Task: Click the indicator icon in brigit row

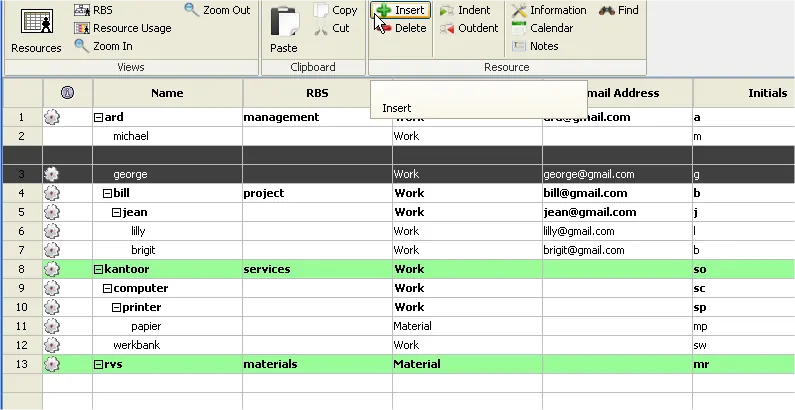Action: point(52,250)
